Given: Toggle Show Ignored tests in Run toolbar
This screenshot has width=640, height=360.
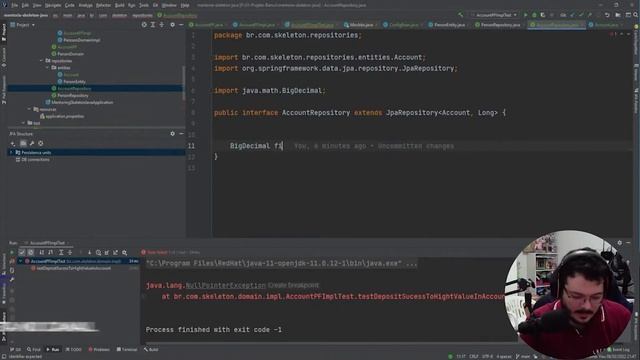Looking at the screenshot, I should [31, 252].
